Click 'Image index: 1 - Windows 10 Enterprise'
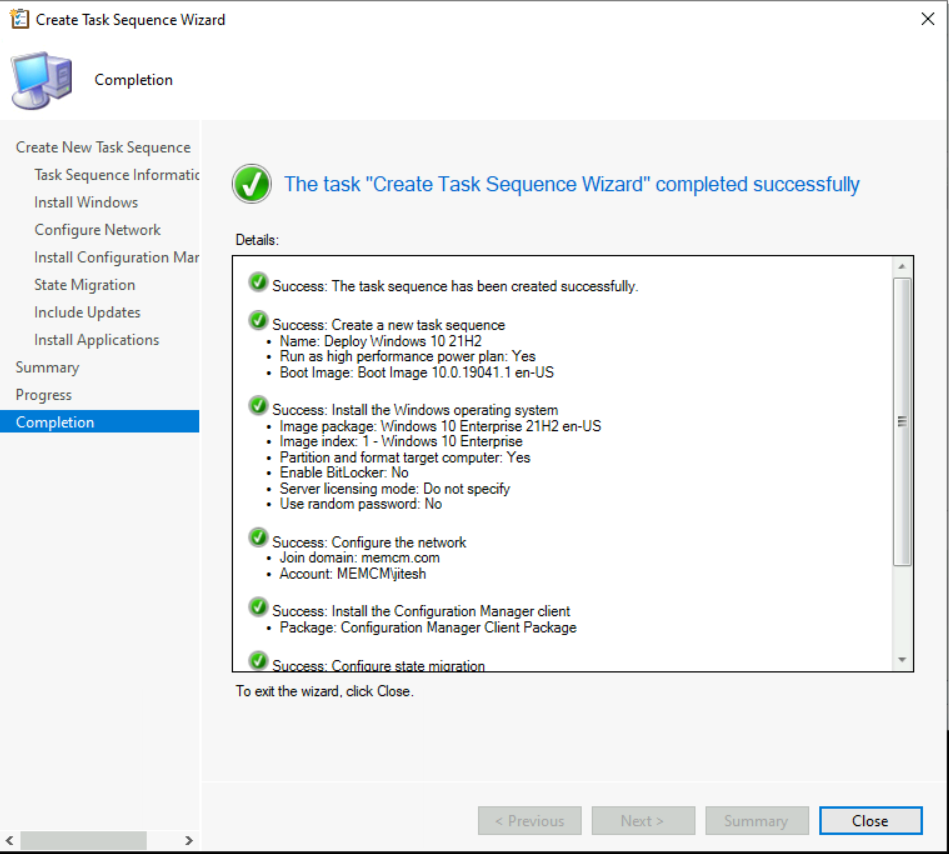This screenshot has width=949, height=854. pos(401,441)
